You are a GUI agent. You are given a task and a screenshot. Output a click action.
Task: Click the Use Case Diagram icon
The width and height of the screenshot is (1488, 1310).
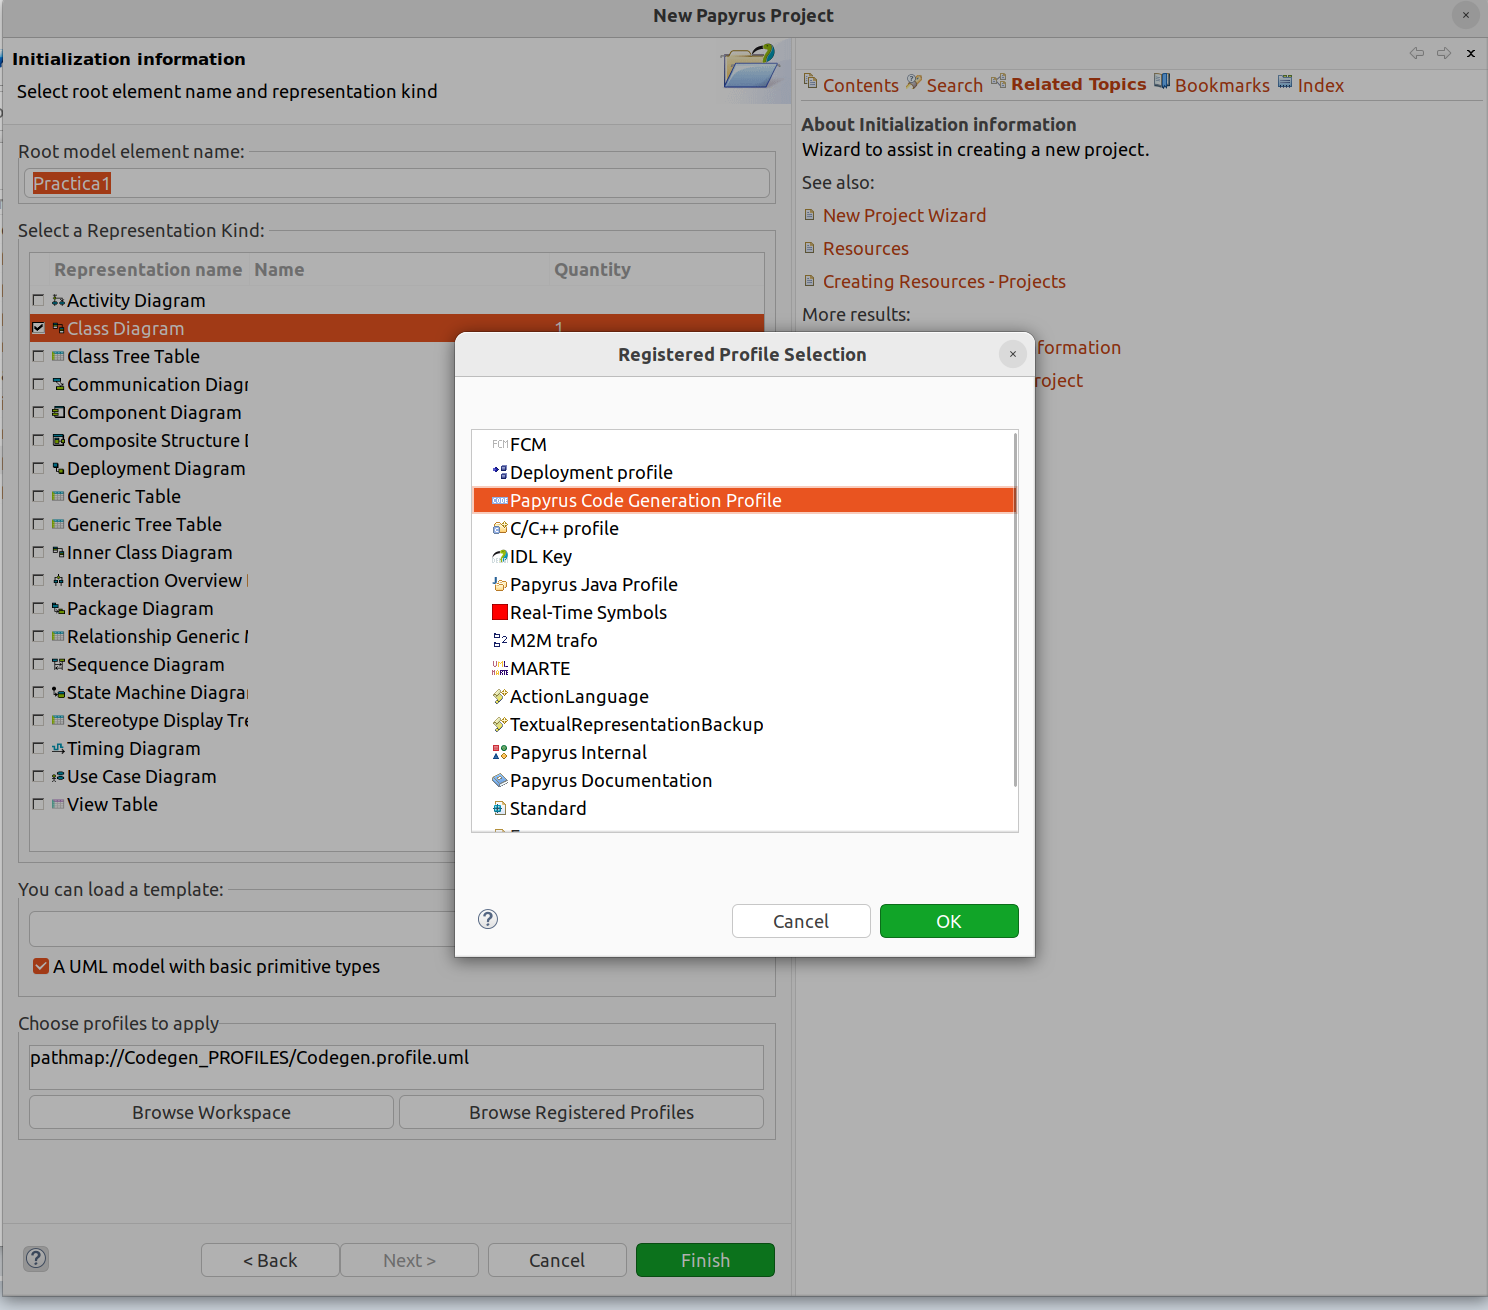click(58, 776)
